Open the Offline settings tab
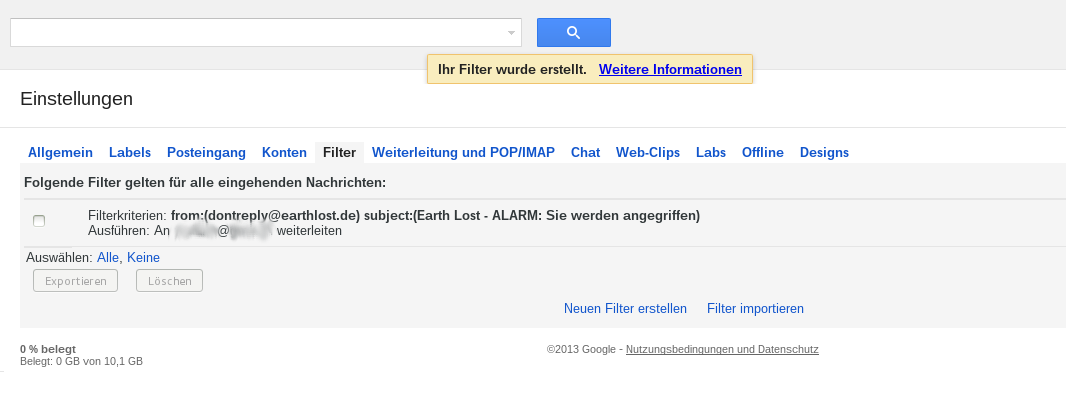The image size is (1066, 408). [x=763, y=153]
